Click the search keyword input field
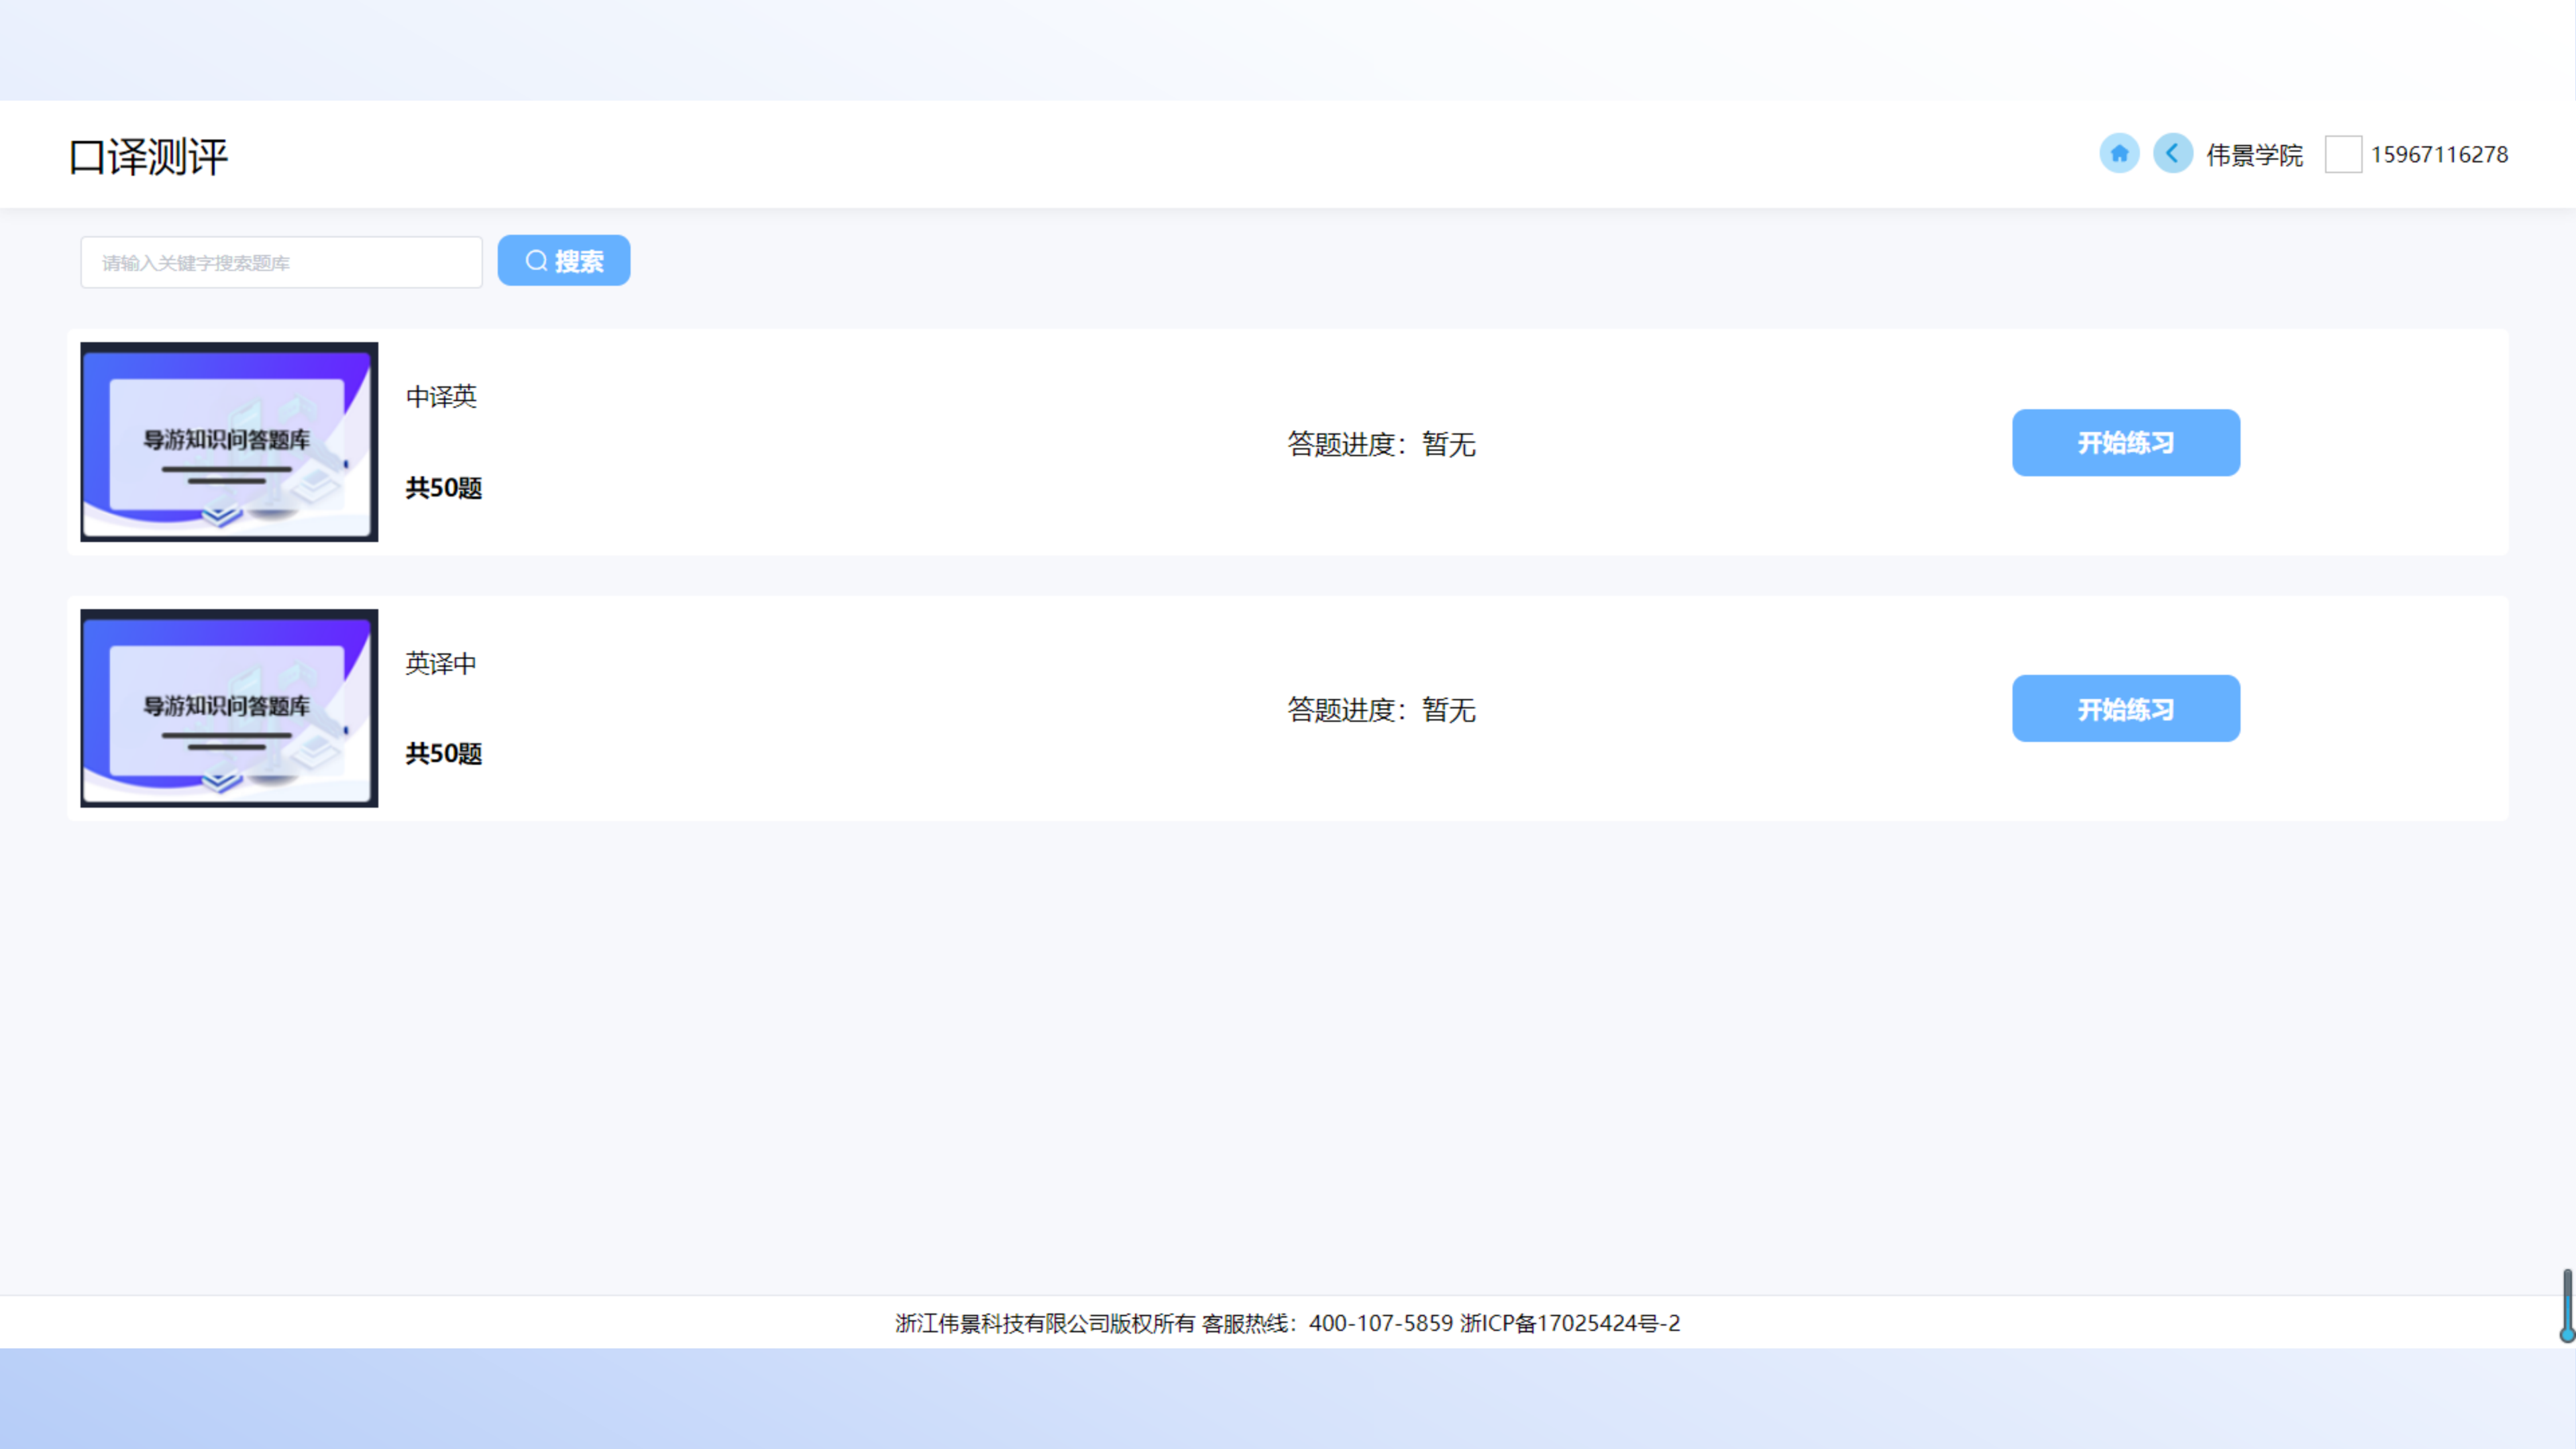This screenshot has height=1449, width=2576. (281, 262)
